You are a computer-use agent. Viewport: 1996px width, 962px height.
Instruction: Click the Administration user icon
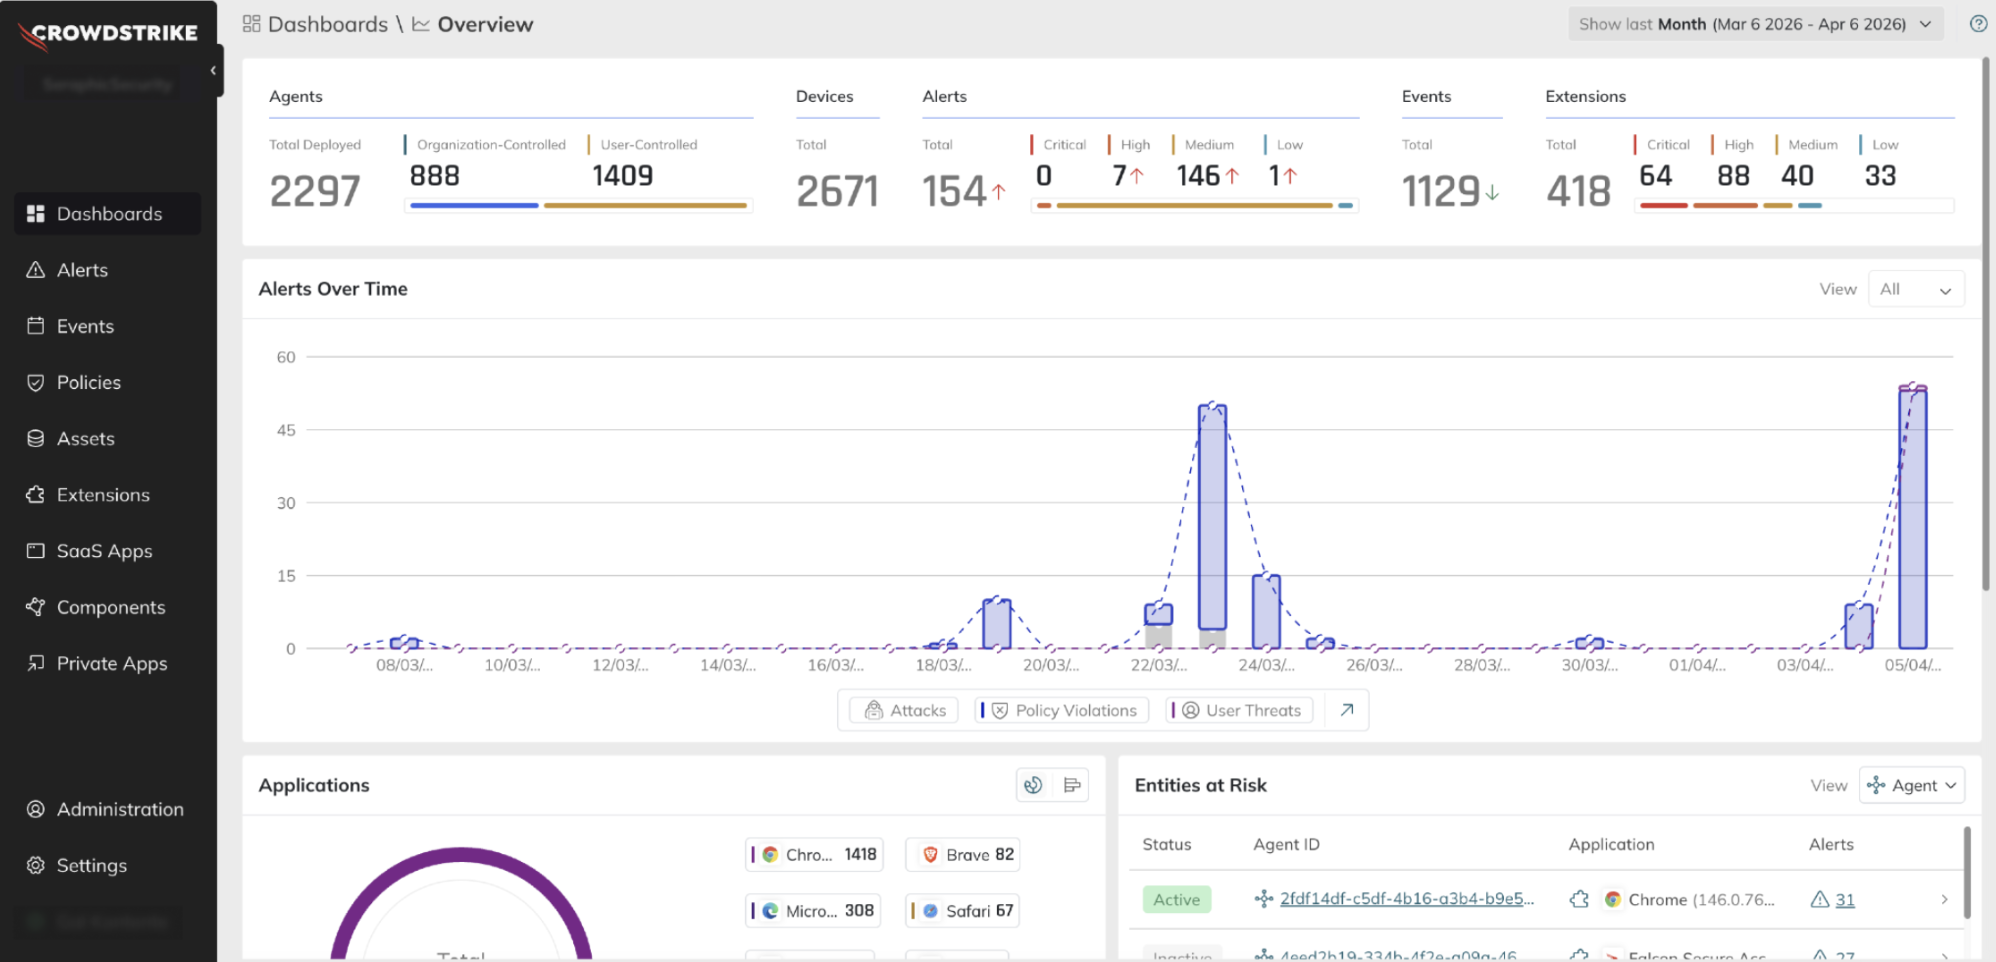tap(36, 809)
